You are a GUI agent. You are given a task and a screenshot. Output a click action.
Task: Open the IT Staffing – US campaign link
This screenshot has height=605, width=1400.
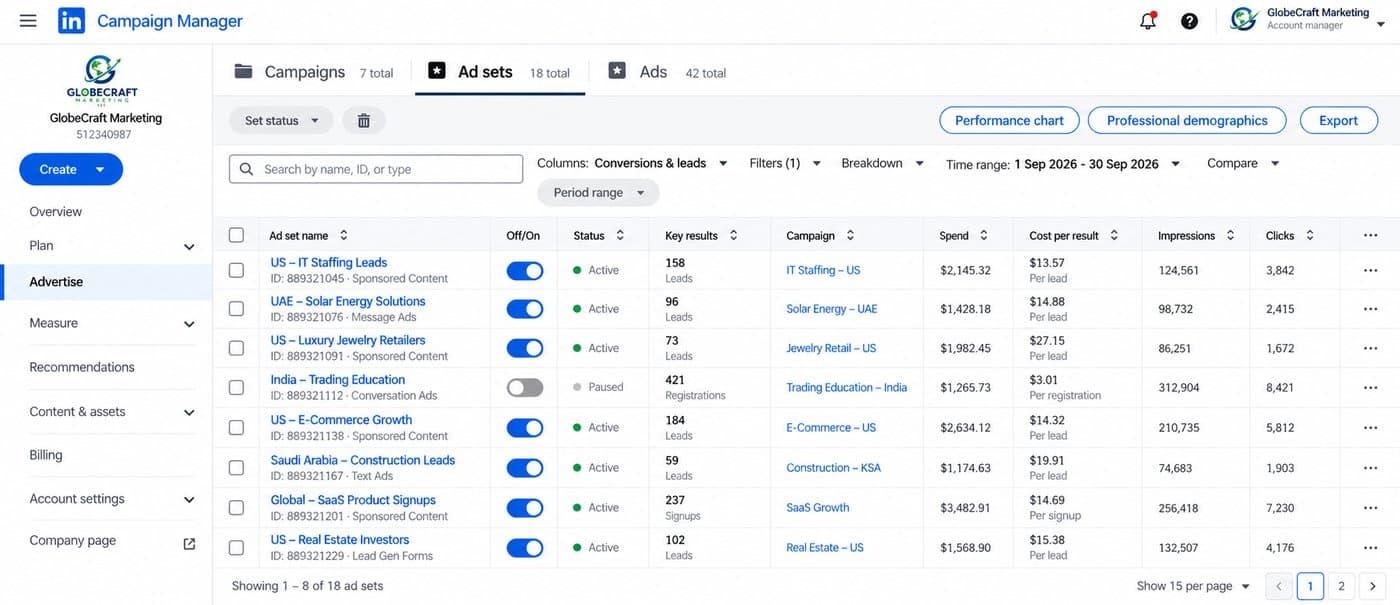coord(823,270)
